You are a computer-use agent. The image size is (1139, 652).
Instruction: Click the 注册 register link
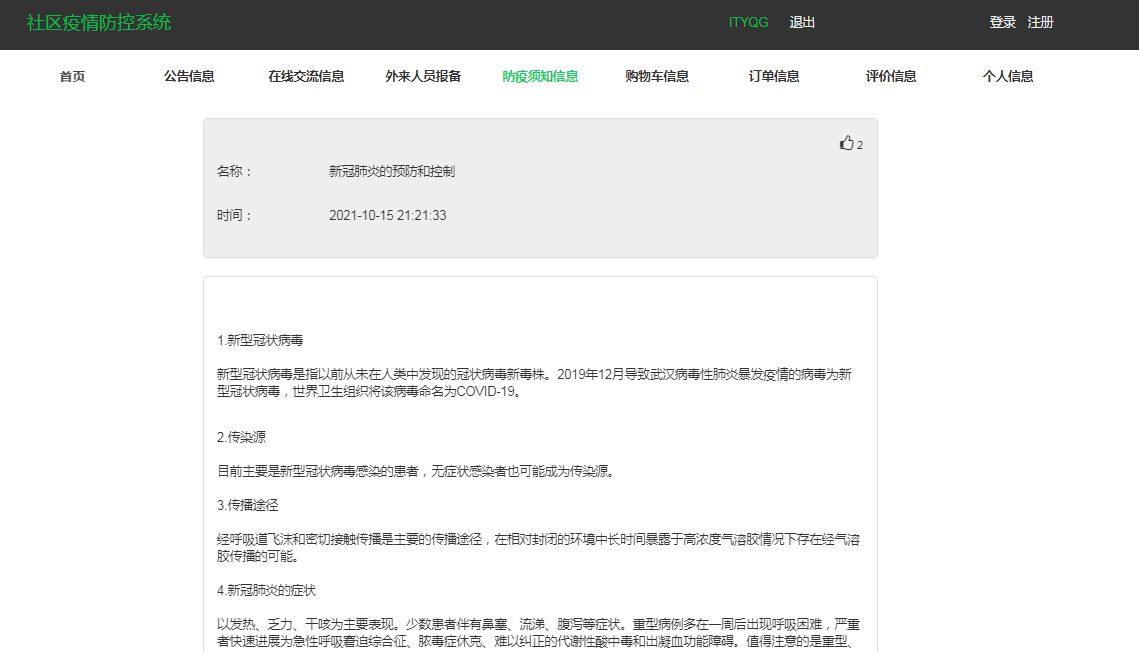[1040, 23]
